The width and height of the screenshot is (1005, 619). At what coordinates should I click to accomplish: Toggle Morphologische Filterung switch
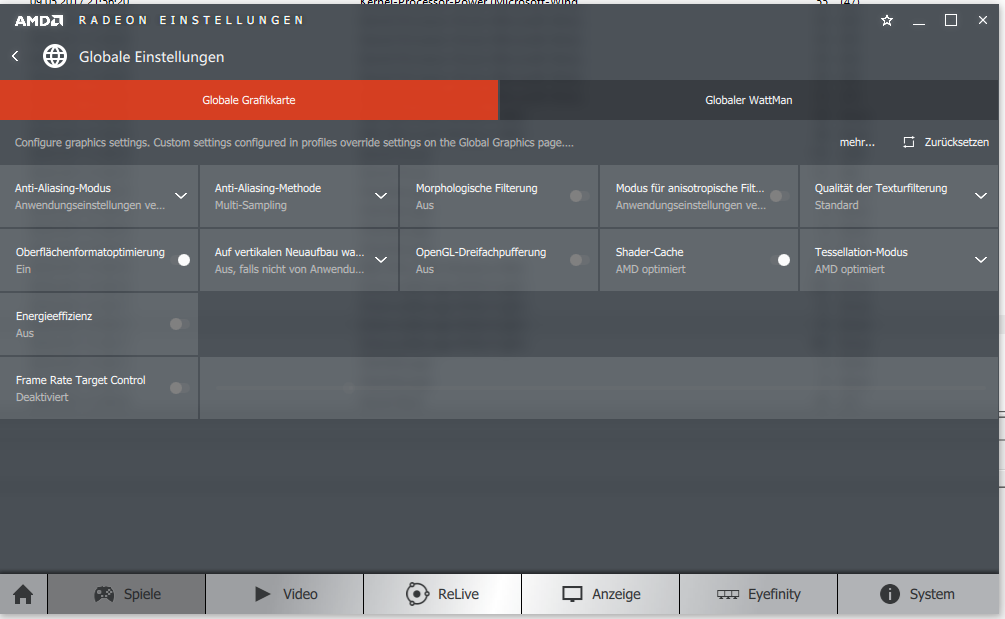pyautogui.click(x=579, y=196)
